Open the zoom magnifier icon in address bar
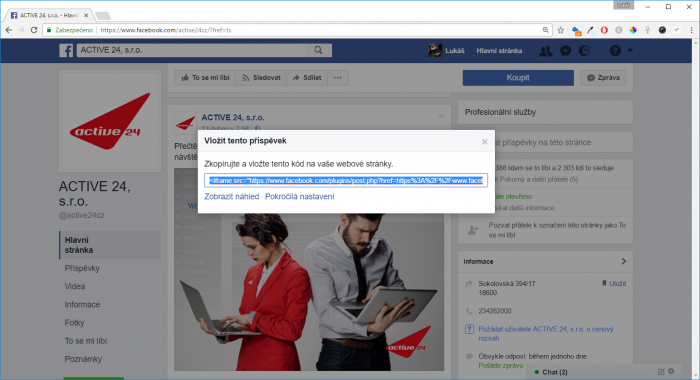The image size is (700, 380). click(546, 30)
